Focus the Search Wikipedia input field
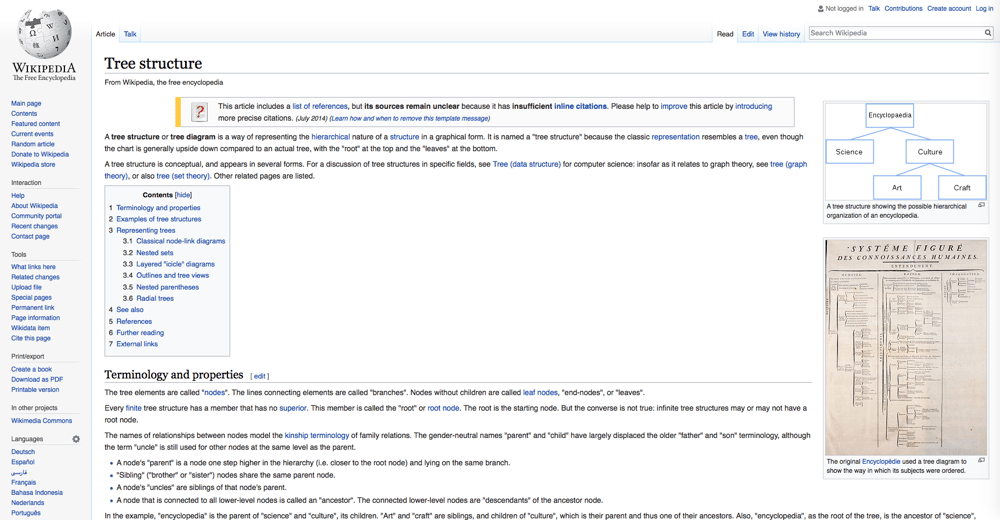Screen dimensions: 1000x520 [894, 33]
